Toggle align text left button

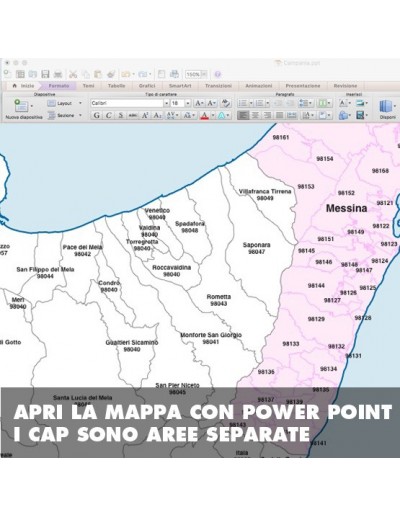tap(243, 115)
